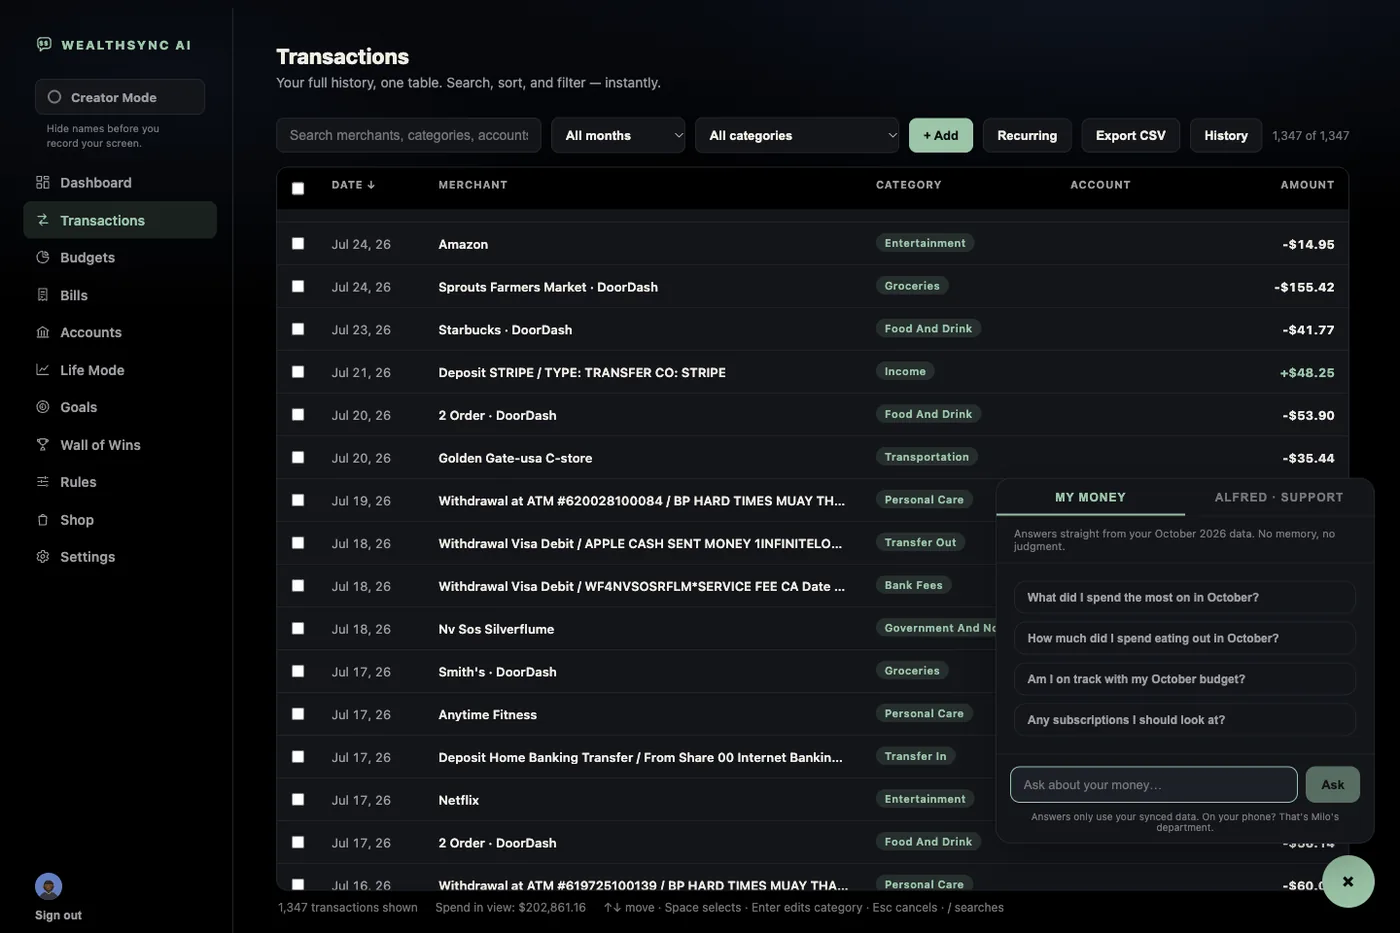Click the Wall of Wins trophy icon
The height and width of the screenshot is (933, 1400).
43,445
